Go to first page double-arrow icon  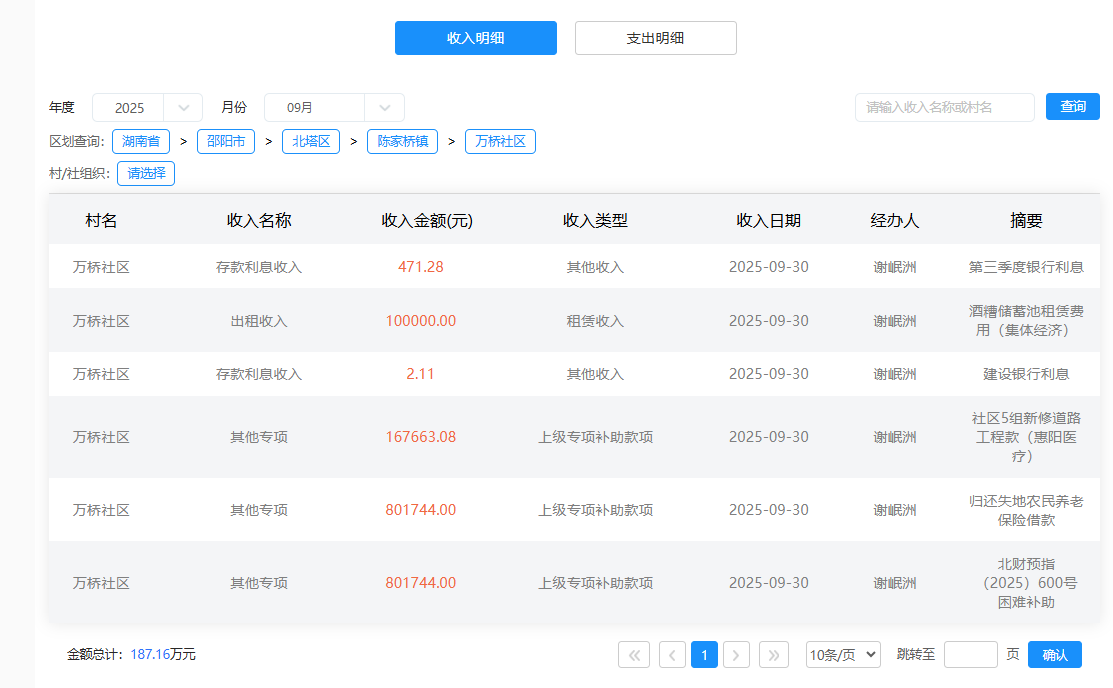click(x=634, y=655)
